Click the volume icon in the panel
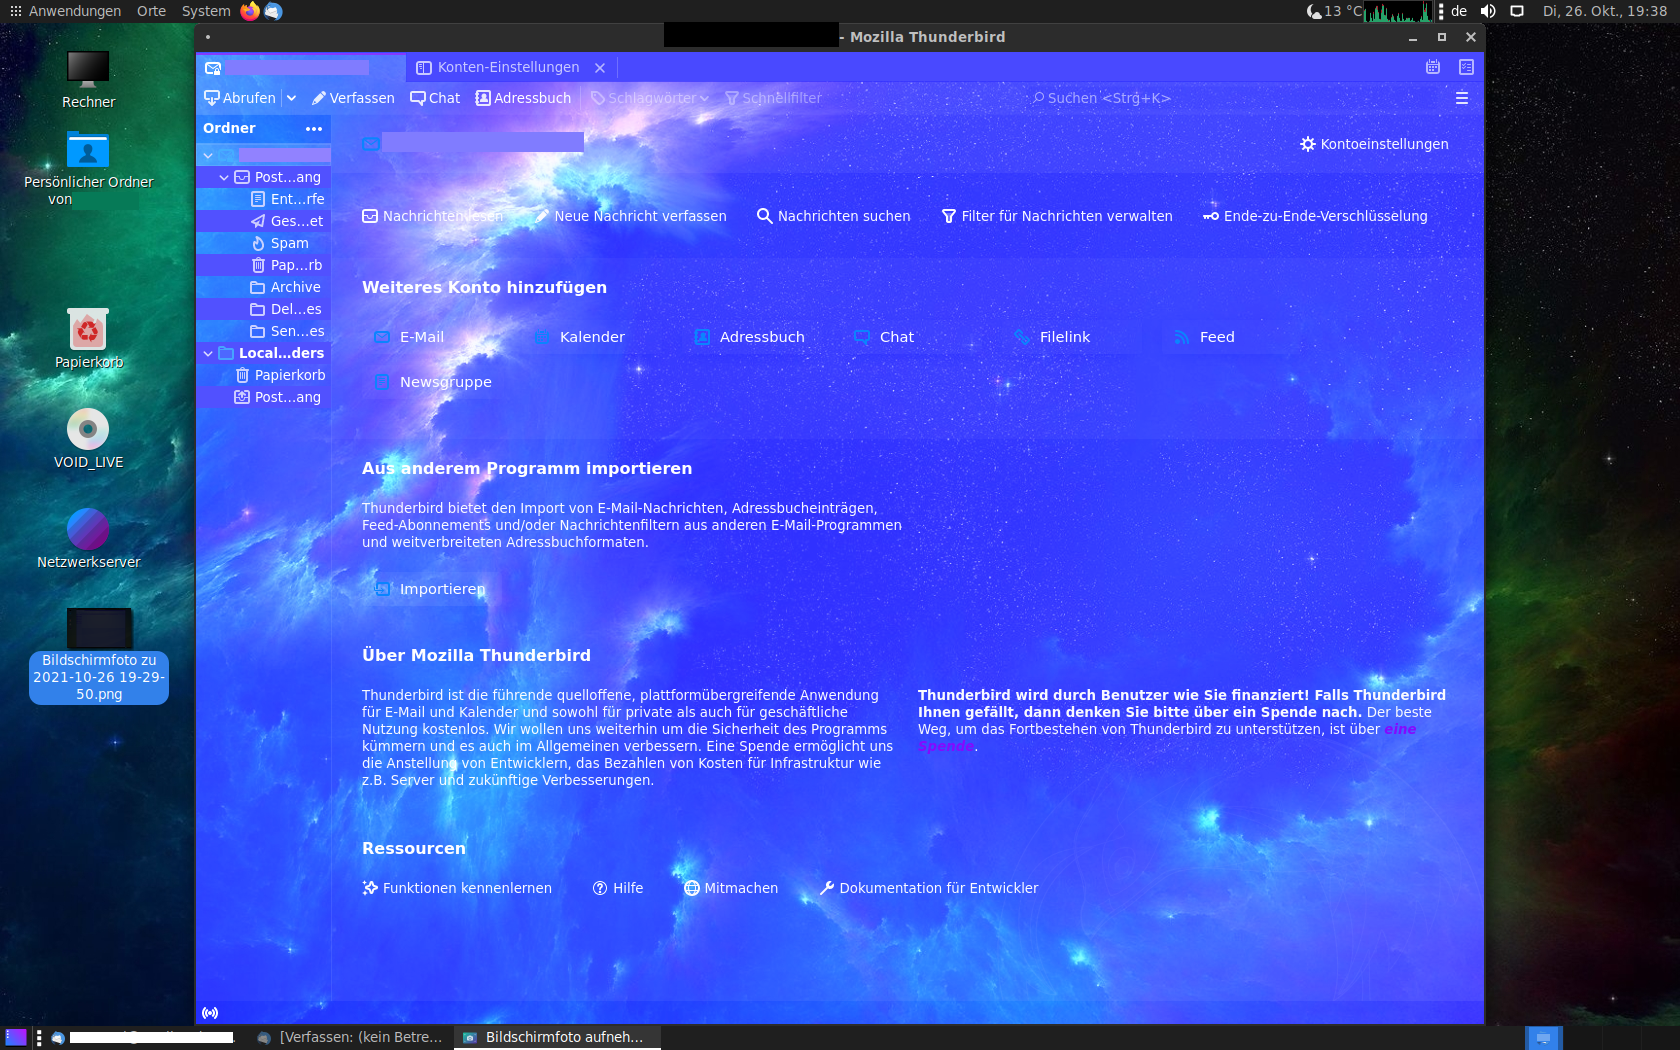This screenshot has width=1680, height=1050. (x=1489, y=11)
